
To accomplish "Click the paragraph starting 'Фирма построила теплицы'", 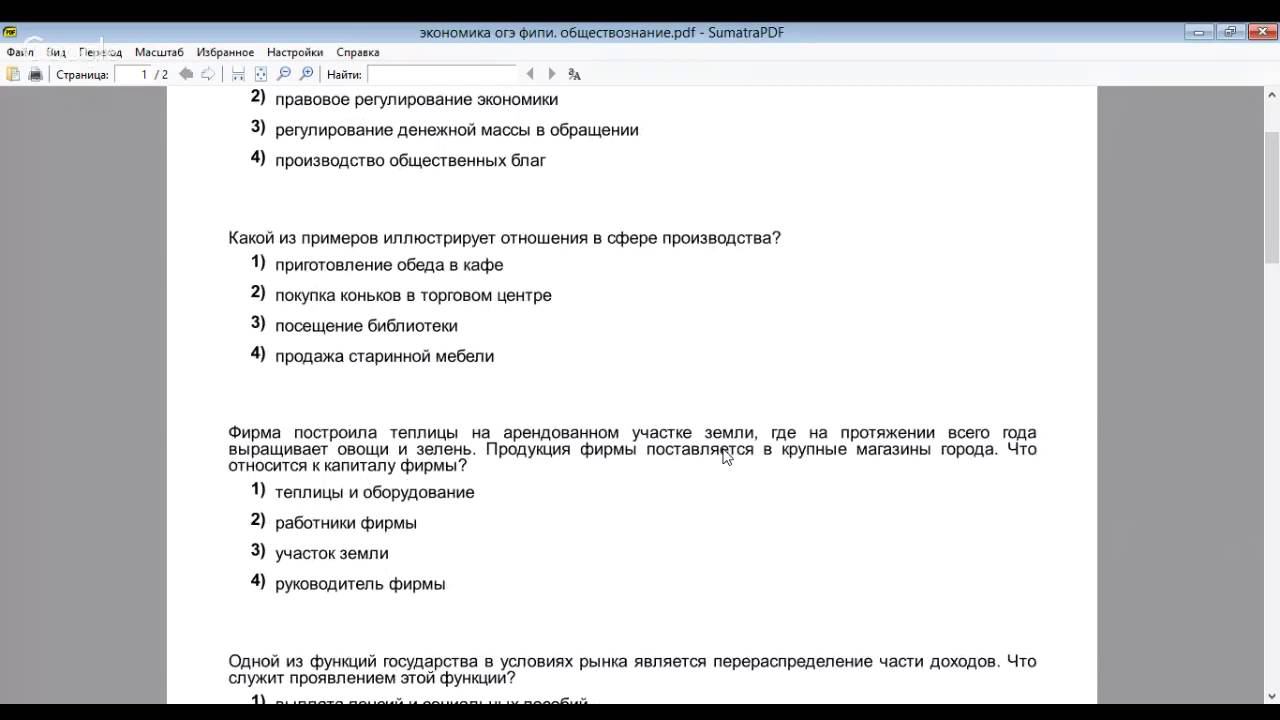I will [x=632, y=449].
